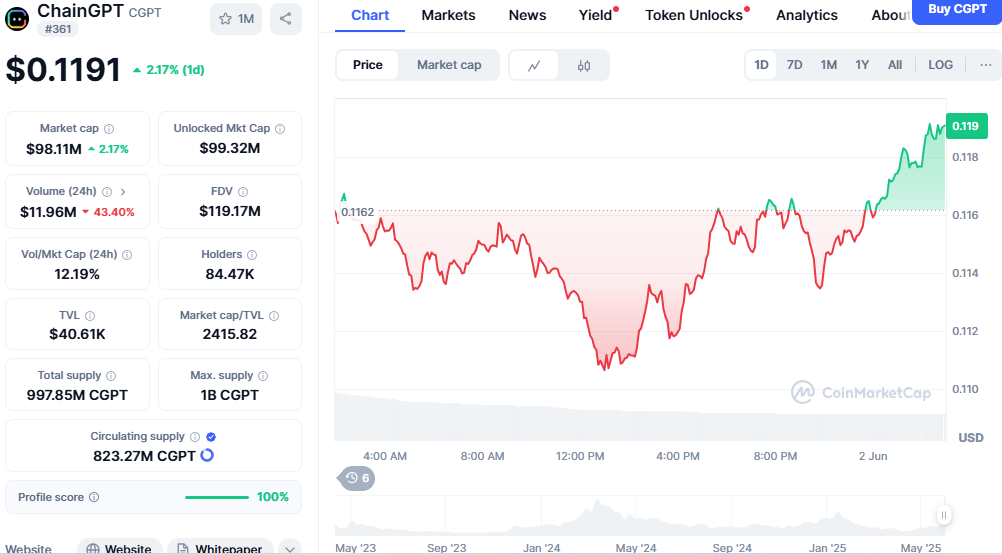The height and width of the screenshot is (555, 1002).
Task: Click the share icon beside watchlist
Action: (286, 18)
